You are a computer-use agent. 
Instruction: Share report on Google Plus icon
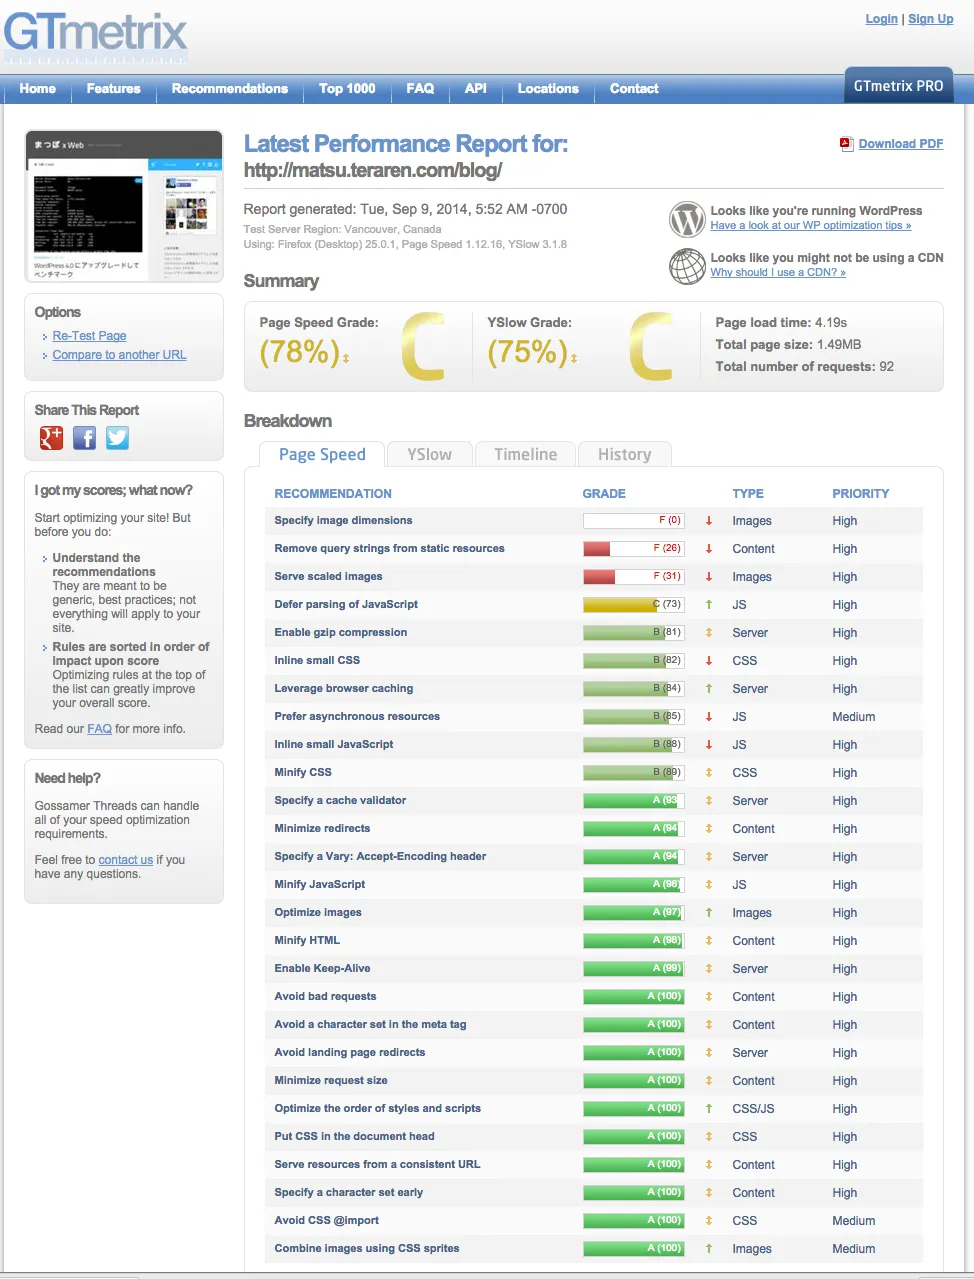(51, 438)
